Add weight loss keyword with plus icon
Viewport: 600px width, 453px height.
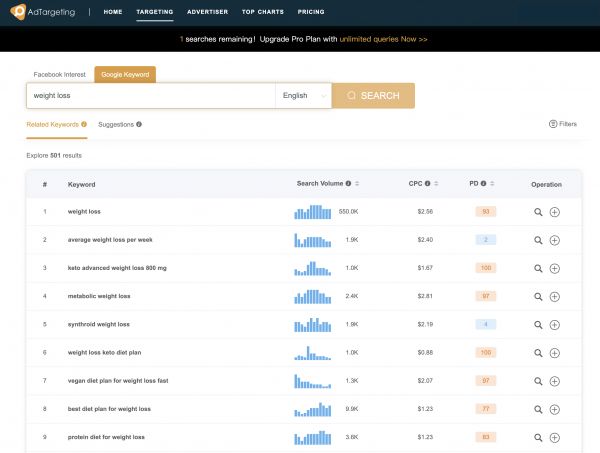[554, 212]
